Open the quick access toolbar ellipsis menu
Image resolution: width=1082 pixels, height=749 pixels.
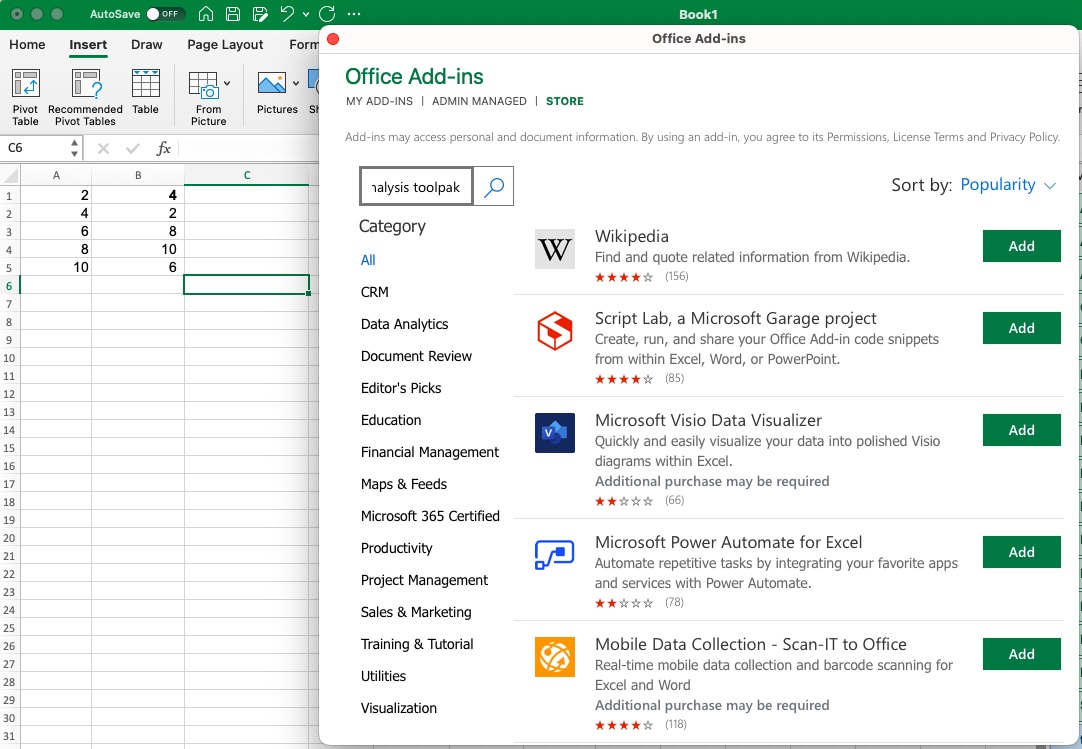pos(354,14)
